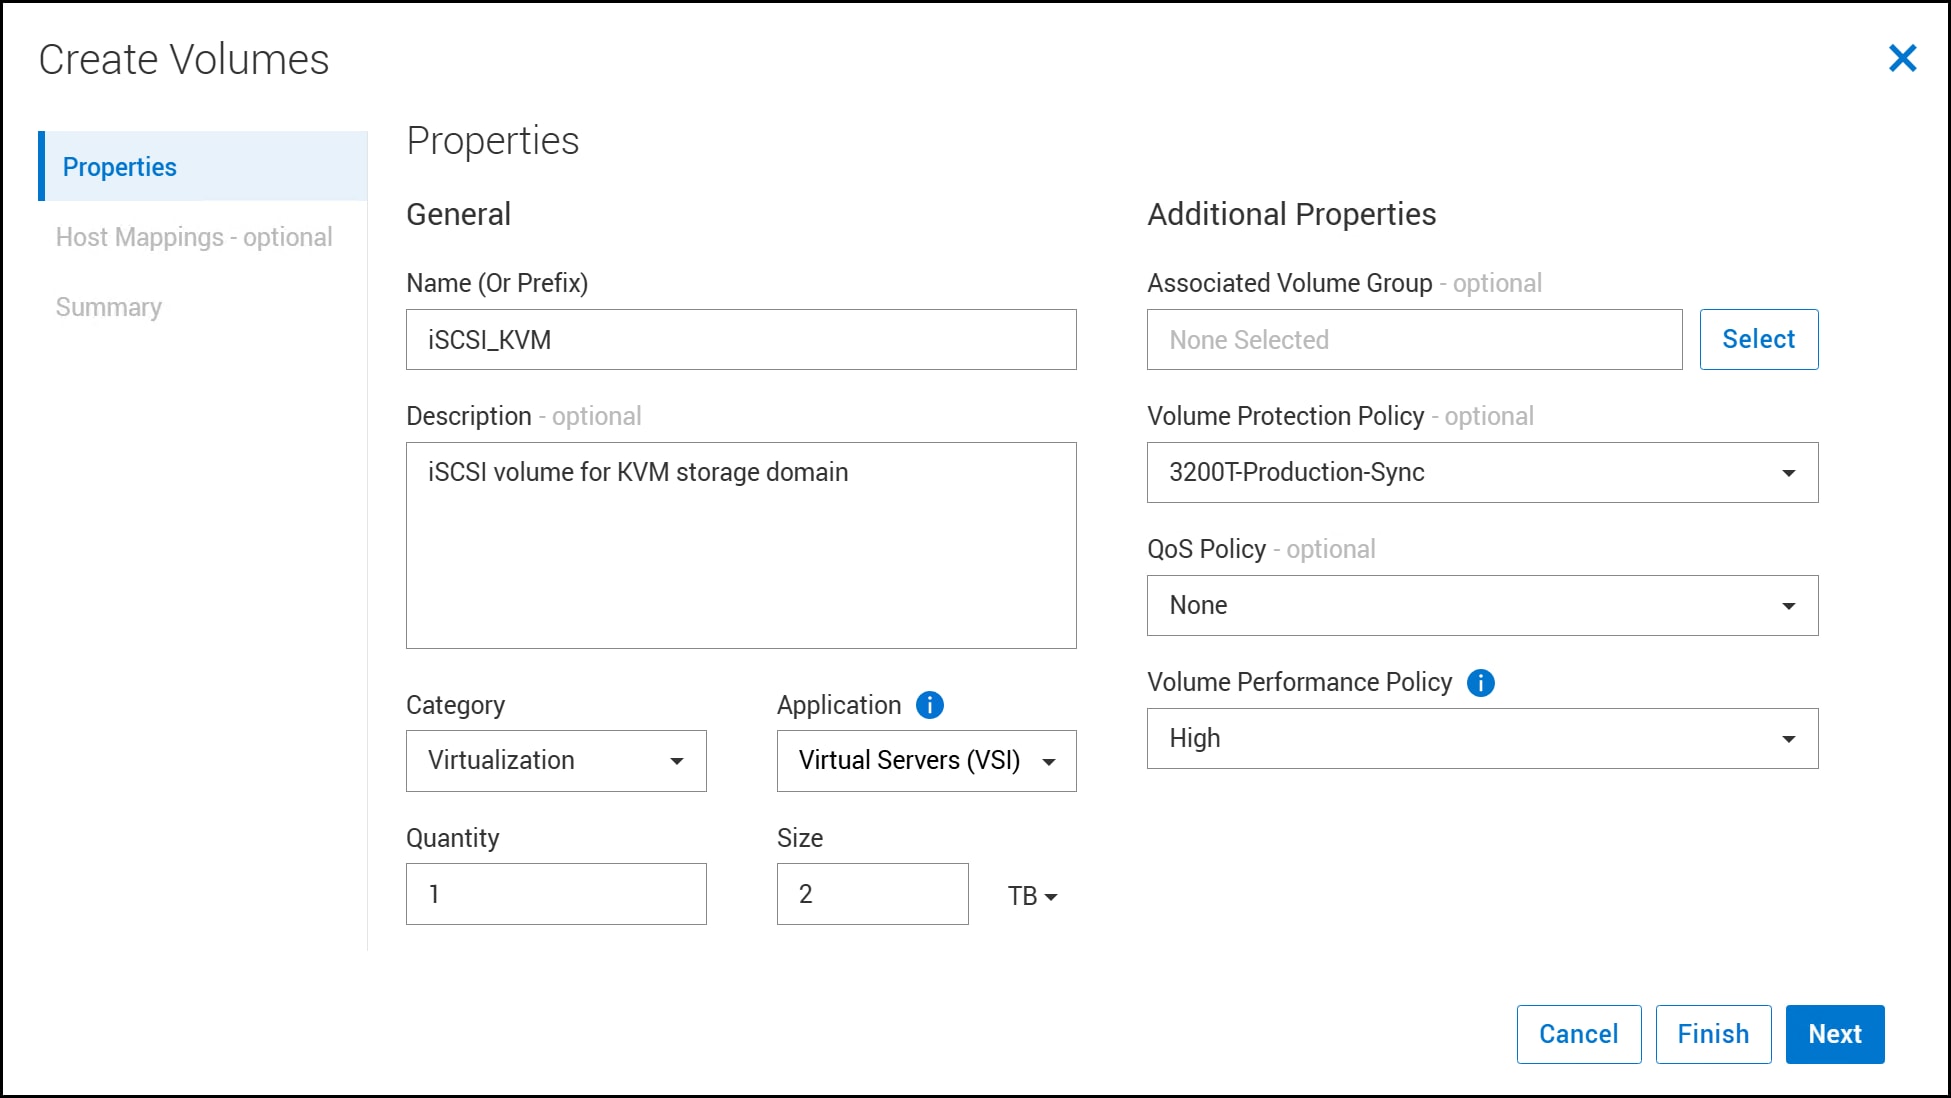Screen dimensions: 1951x1098
Task: Open the TB size unit dropdown
Action: pyautogui.click(x=1033, y=896)
